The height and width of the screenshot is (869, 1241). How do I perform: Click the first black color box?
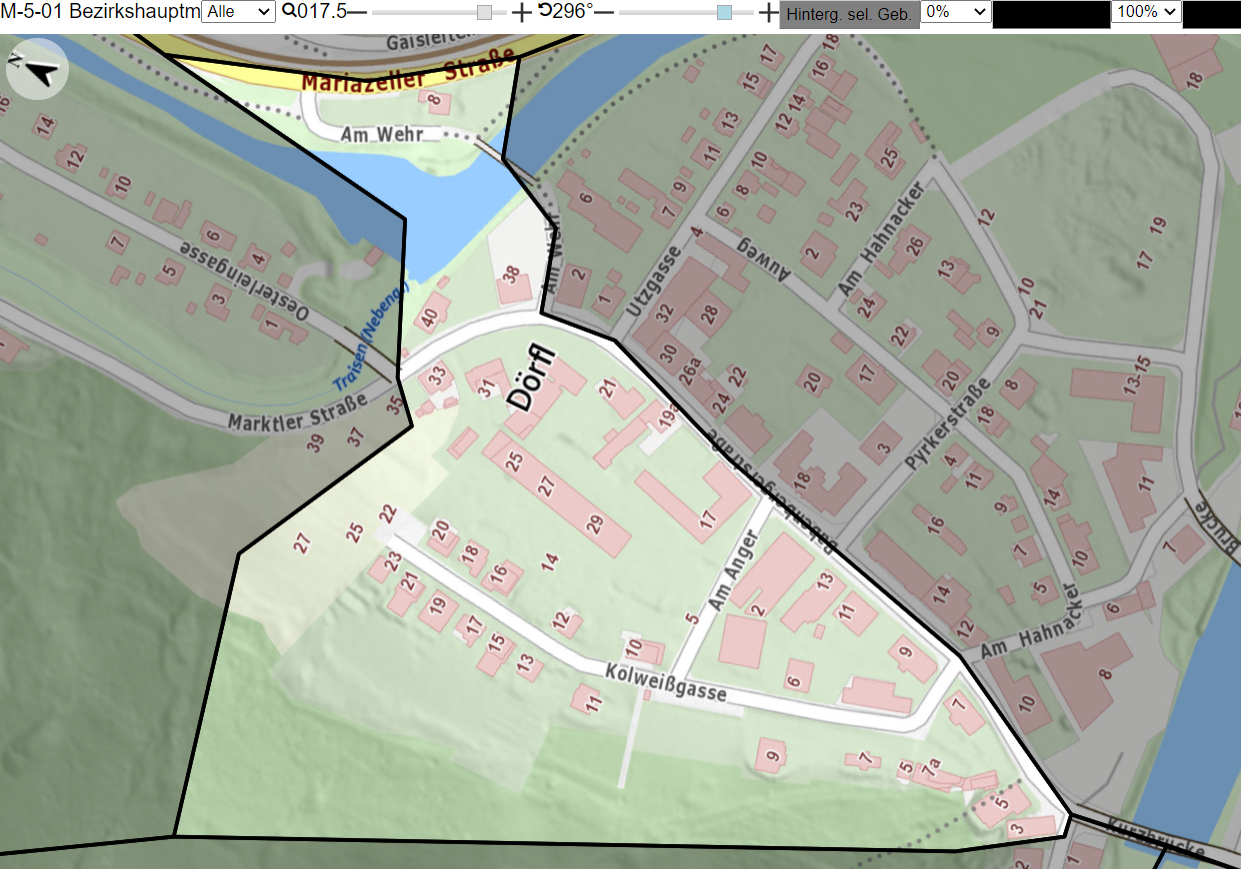tap(1051, 13)
